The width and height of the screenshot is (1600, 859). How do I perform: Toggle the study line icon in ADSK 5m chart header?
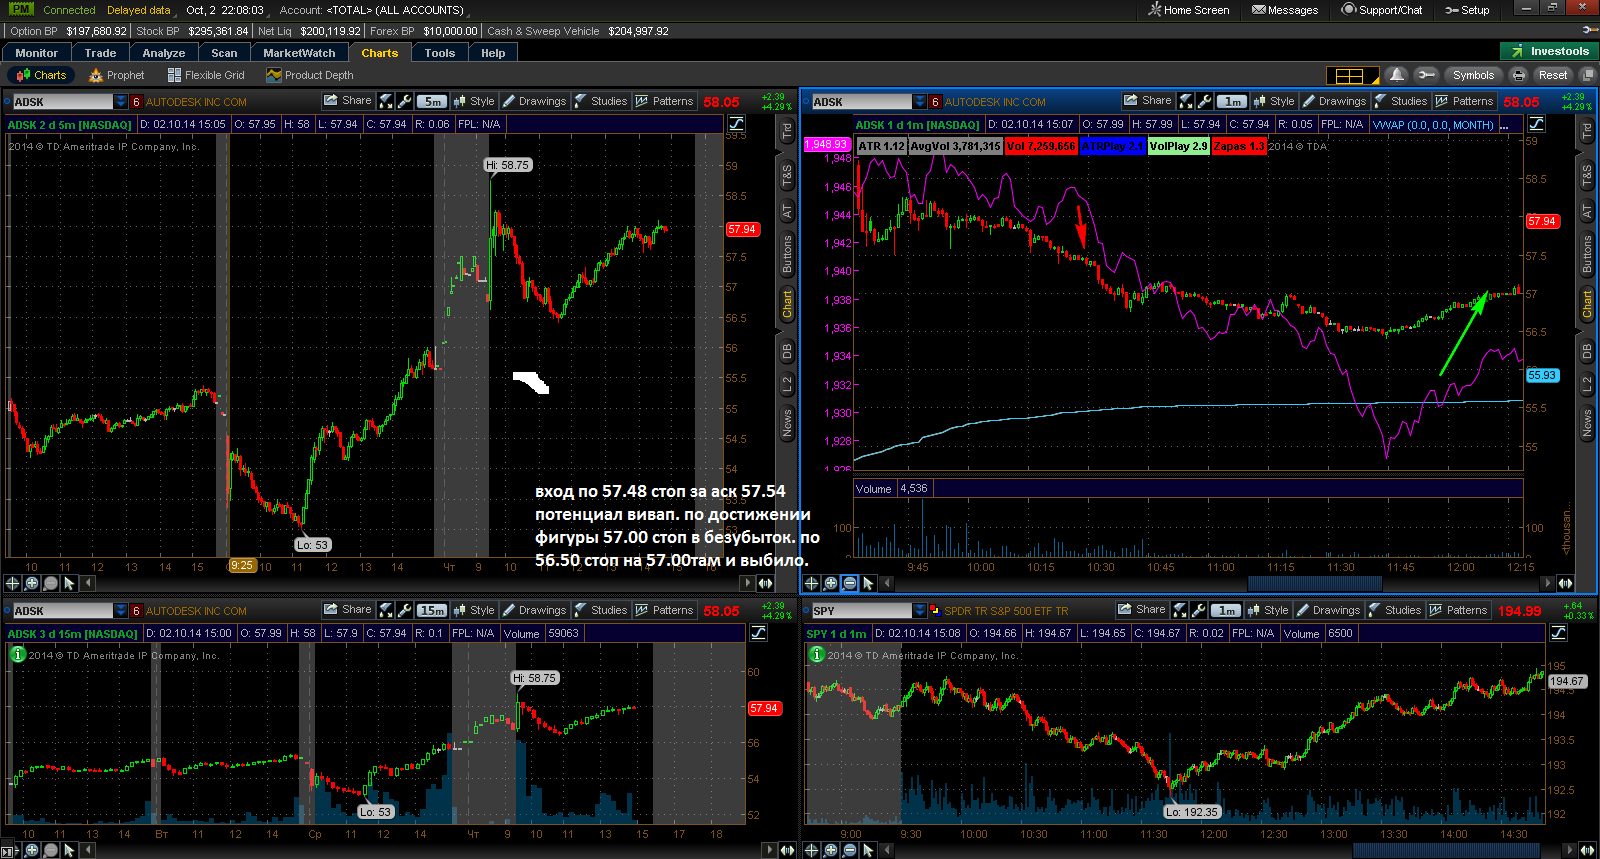tap(736, 124)
